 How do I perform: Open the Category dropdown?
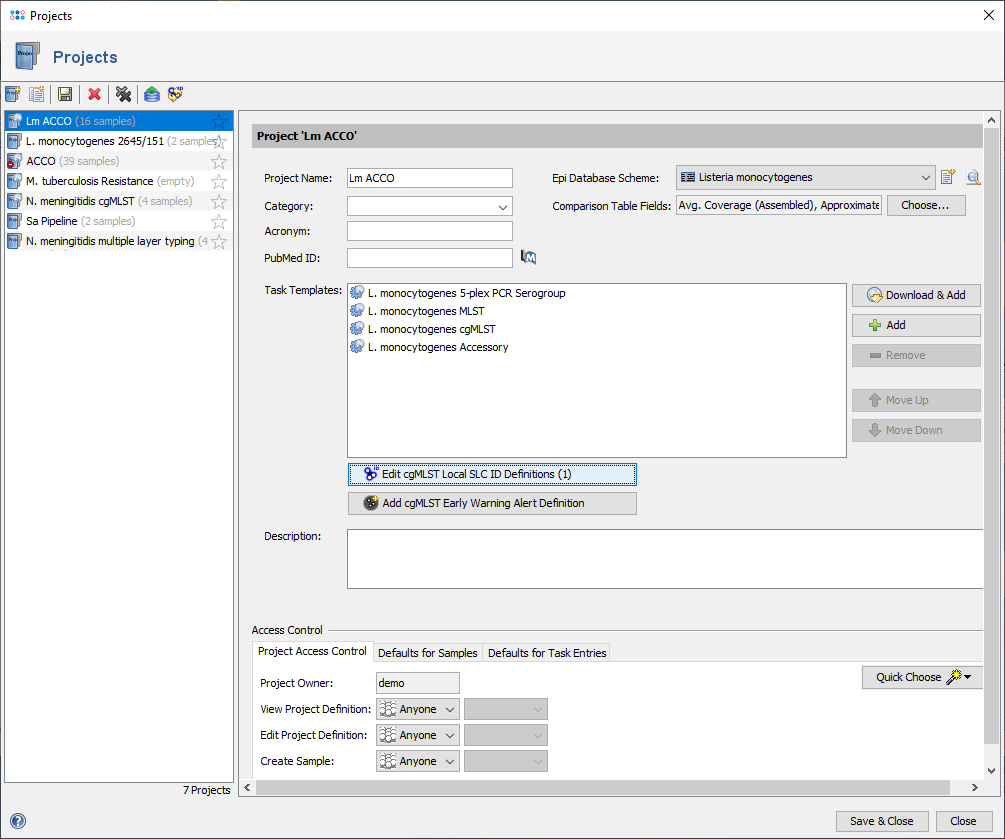(x=502, y=206)
